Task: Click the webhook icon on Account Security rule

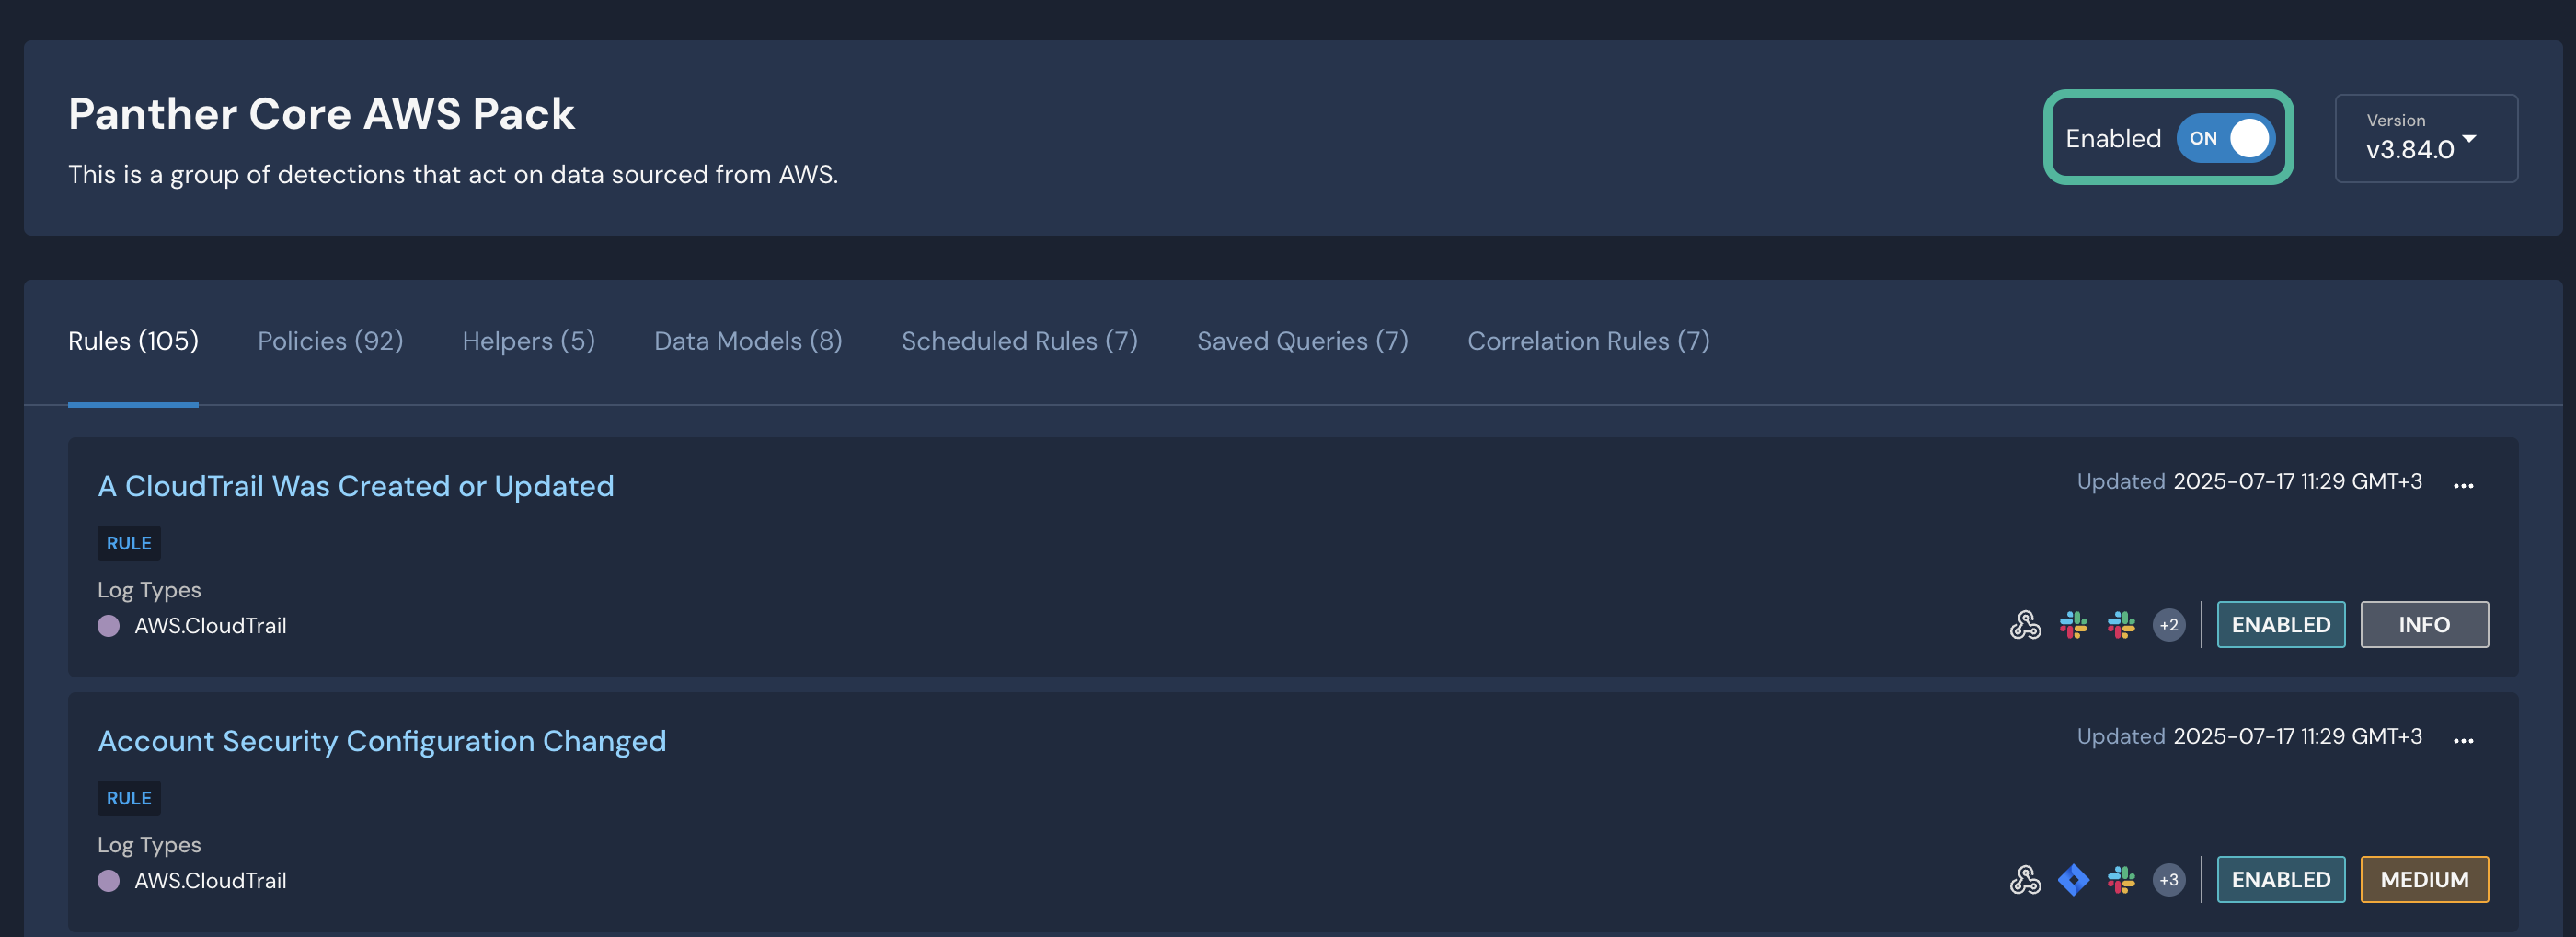Action: [x=2026, y=879]
